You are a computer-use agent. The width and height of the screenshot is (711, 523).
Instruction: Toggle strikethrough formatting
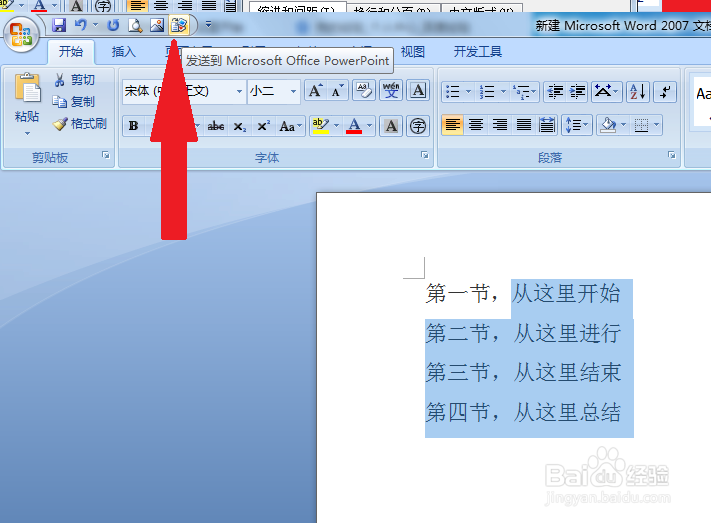216,126
